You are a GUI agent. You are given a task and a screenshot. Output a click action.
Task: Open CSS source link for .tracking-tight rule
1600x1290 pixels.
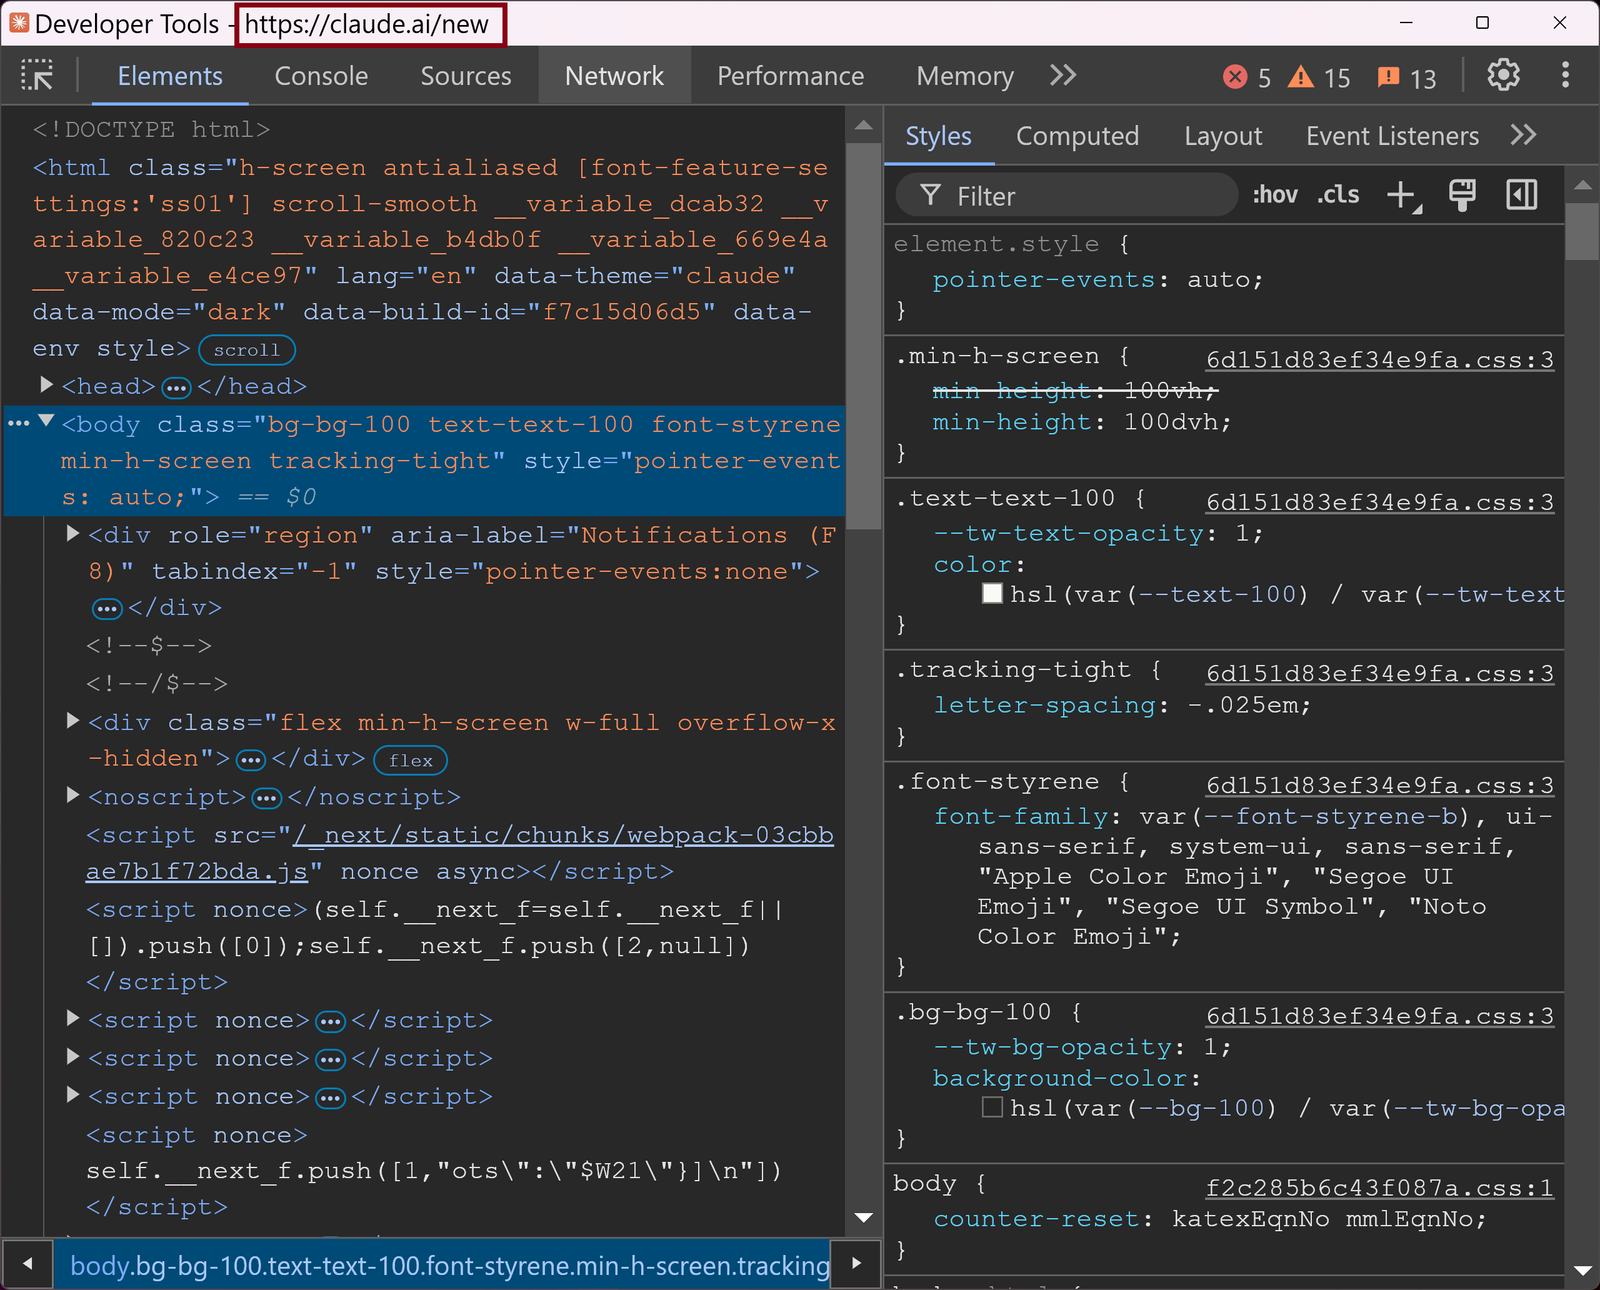click(1380, 674)
